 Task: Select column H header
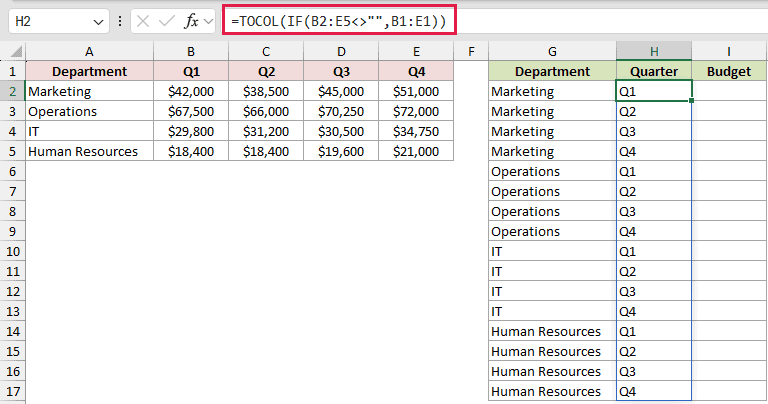point(654,51)
